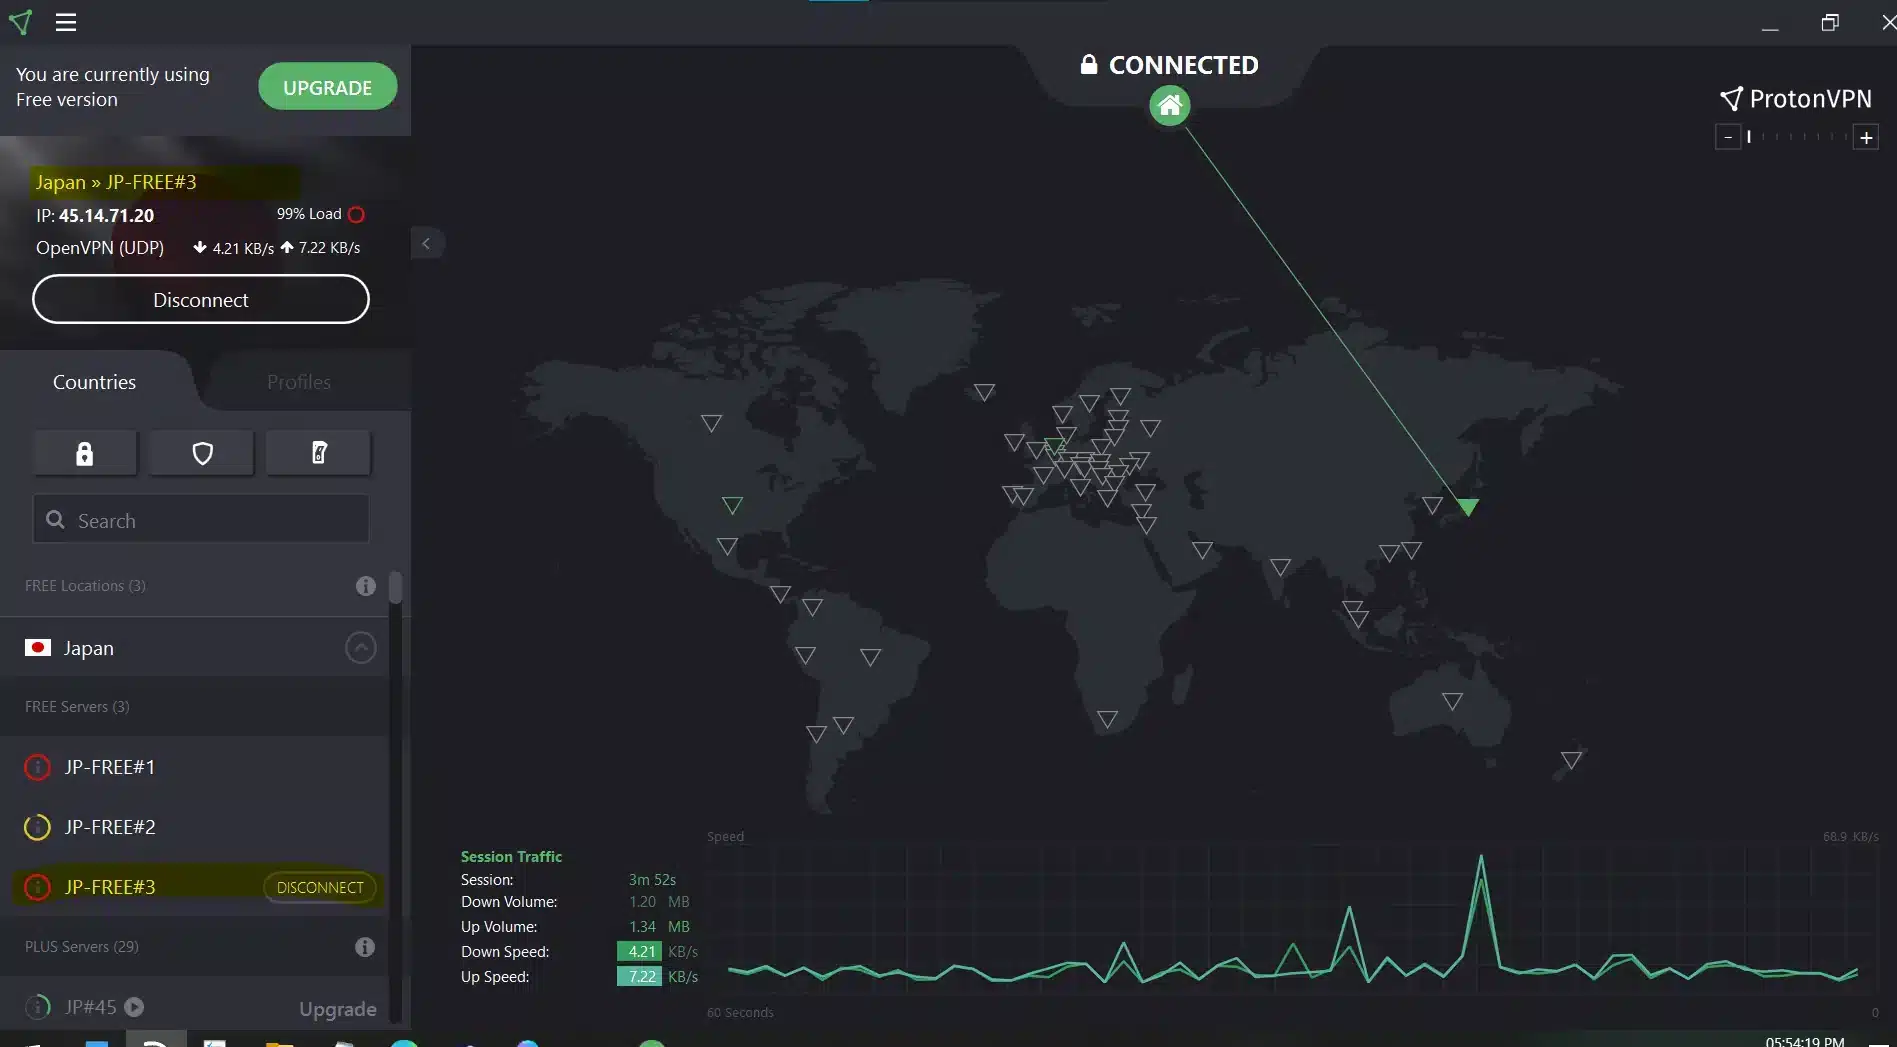Viewport: 1897px width, 1047px height.
Task: Click the Australia server marker on map
Action: coord(1452,701)
